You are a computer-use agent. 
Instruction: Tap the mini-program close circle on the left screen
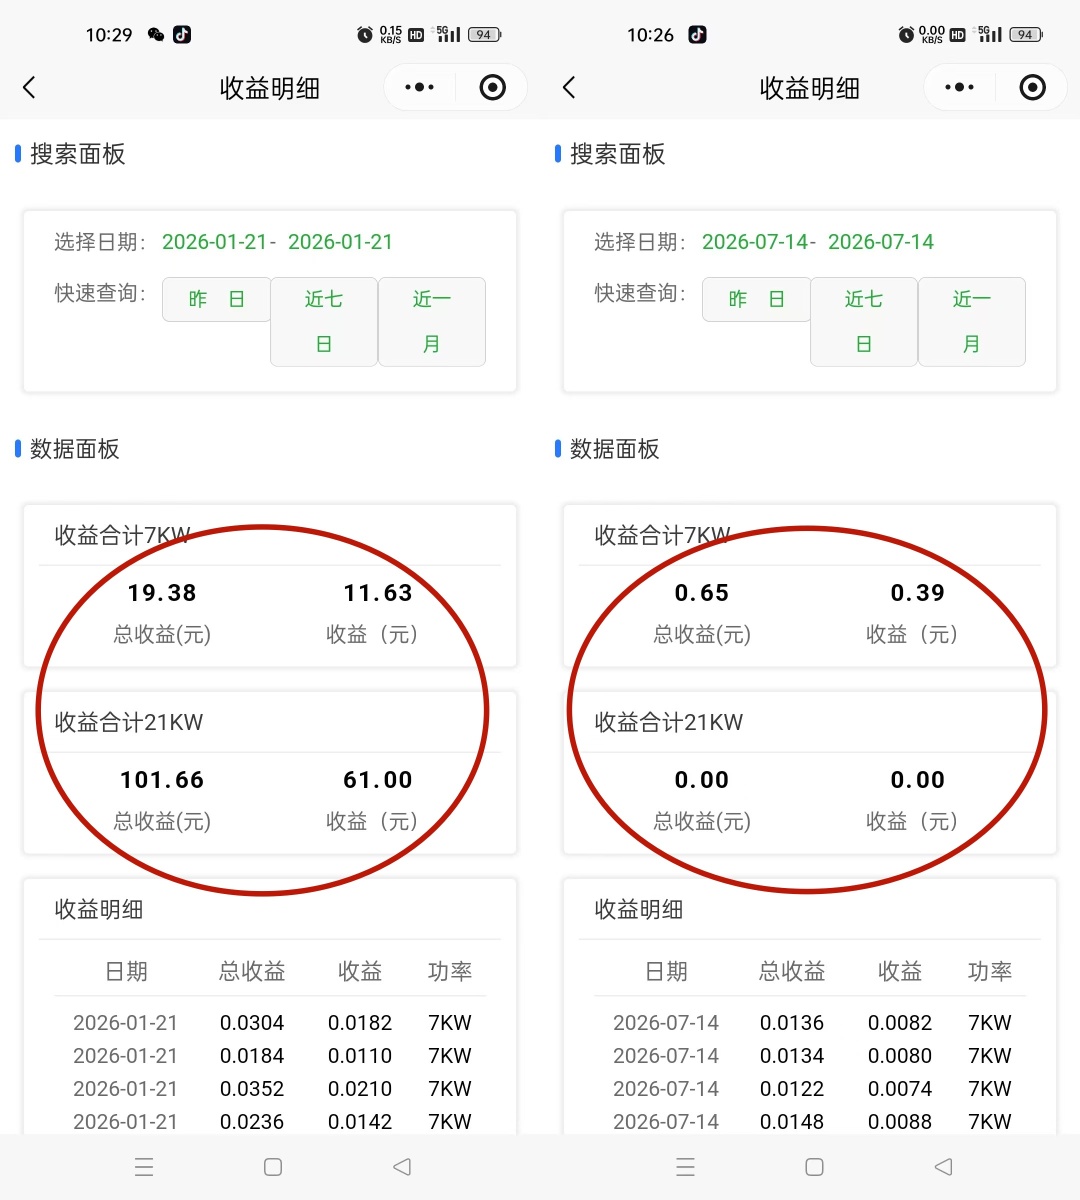coord(493,88)
